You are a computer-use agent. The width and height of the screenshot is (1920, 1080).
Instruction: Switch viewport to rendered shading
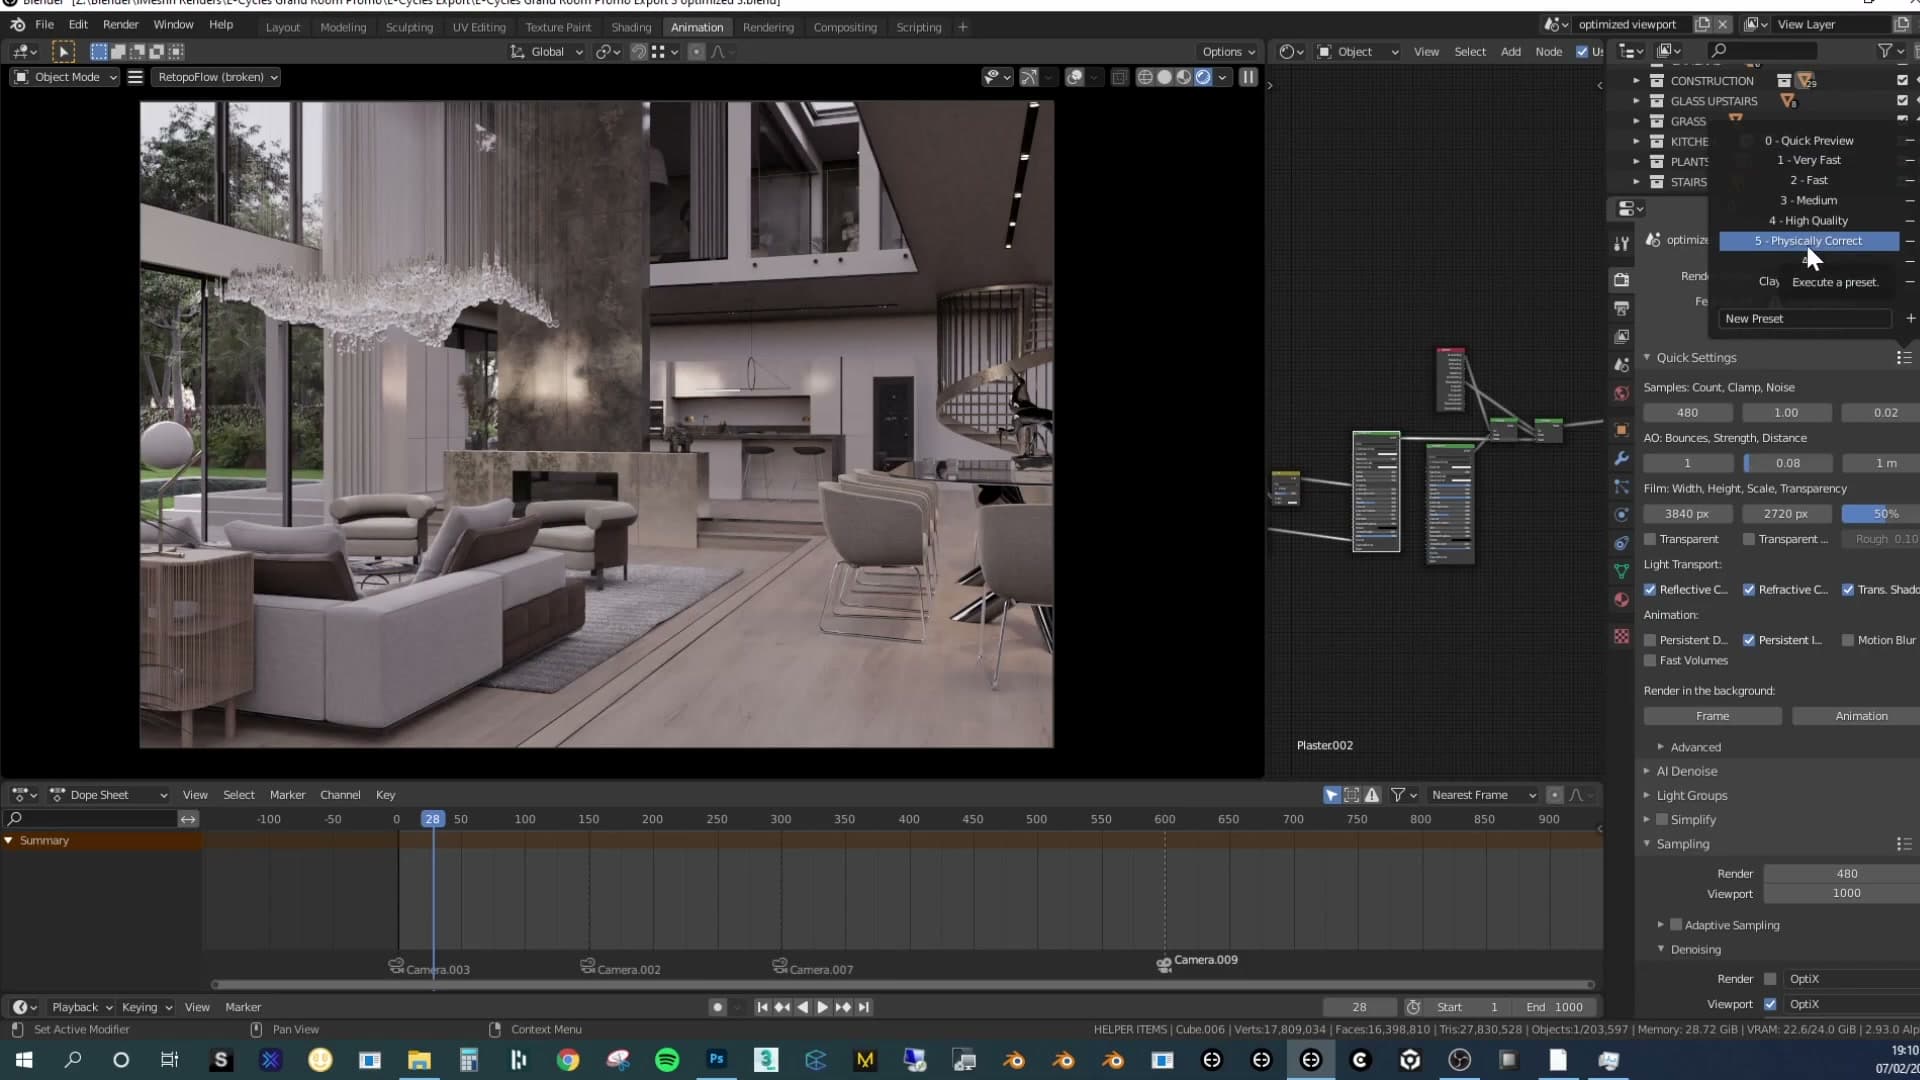(1203, 77)
